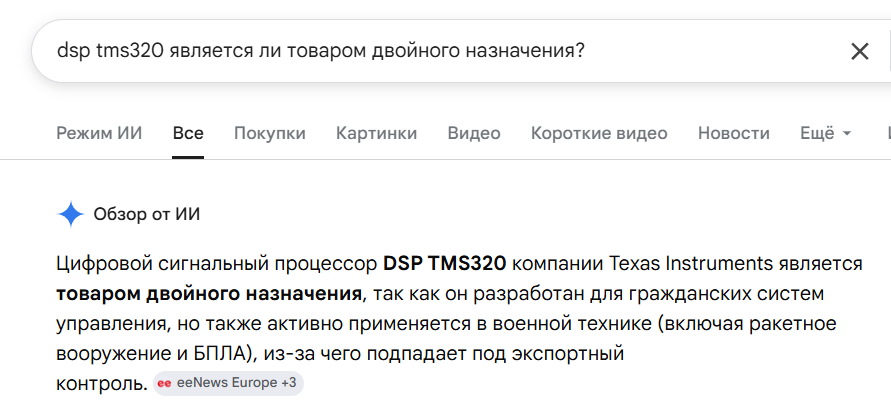Viewport: 891px width, 414px height.
Task: Open the Покупки tab
Action: point(270,133)
